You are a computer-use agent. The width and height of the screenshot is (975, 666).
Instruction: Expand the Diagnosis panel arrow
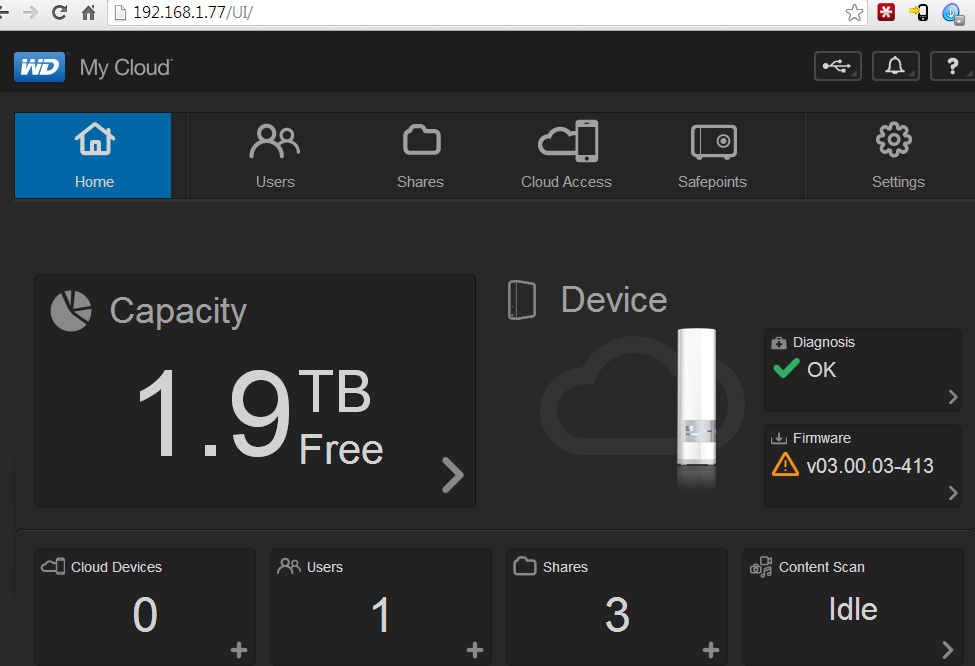point(952,397)
